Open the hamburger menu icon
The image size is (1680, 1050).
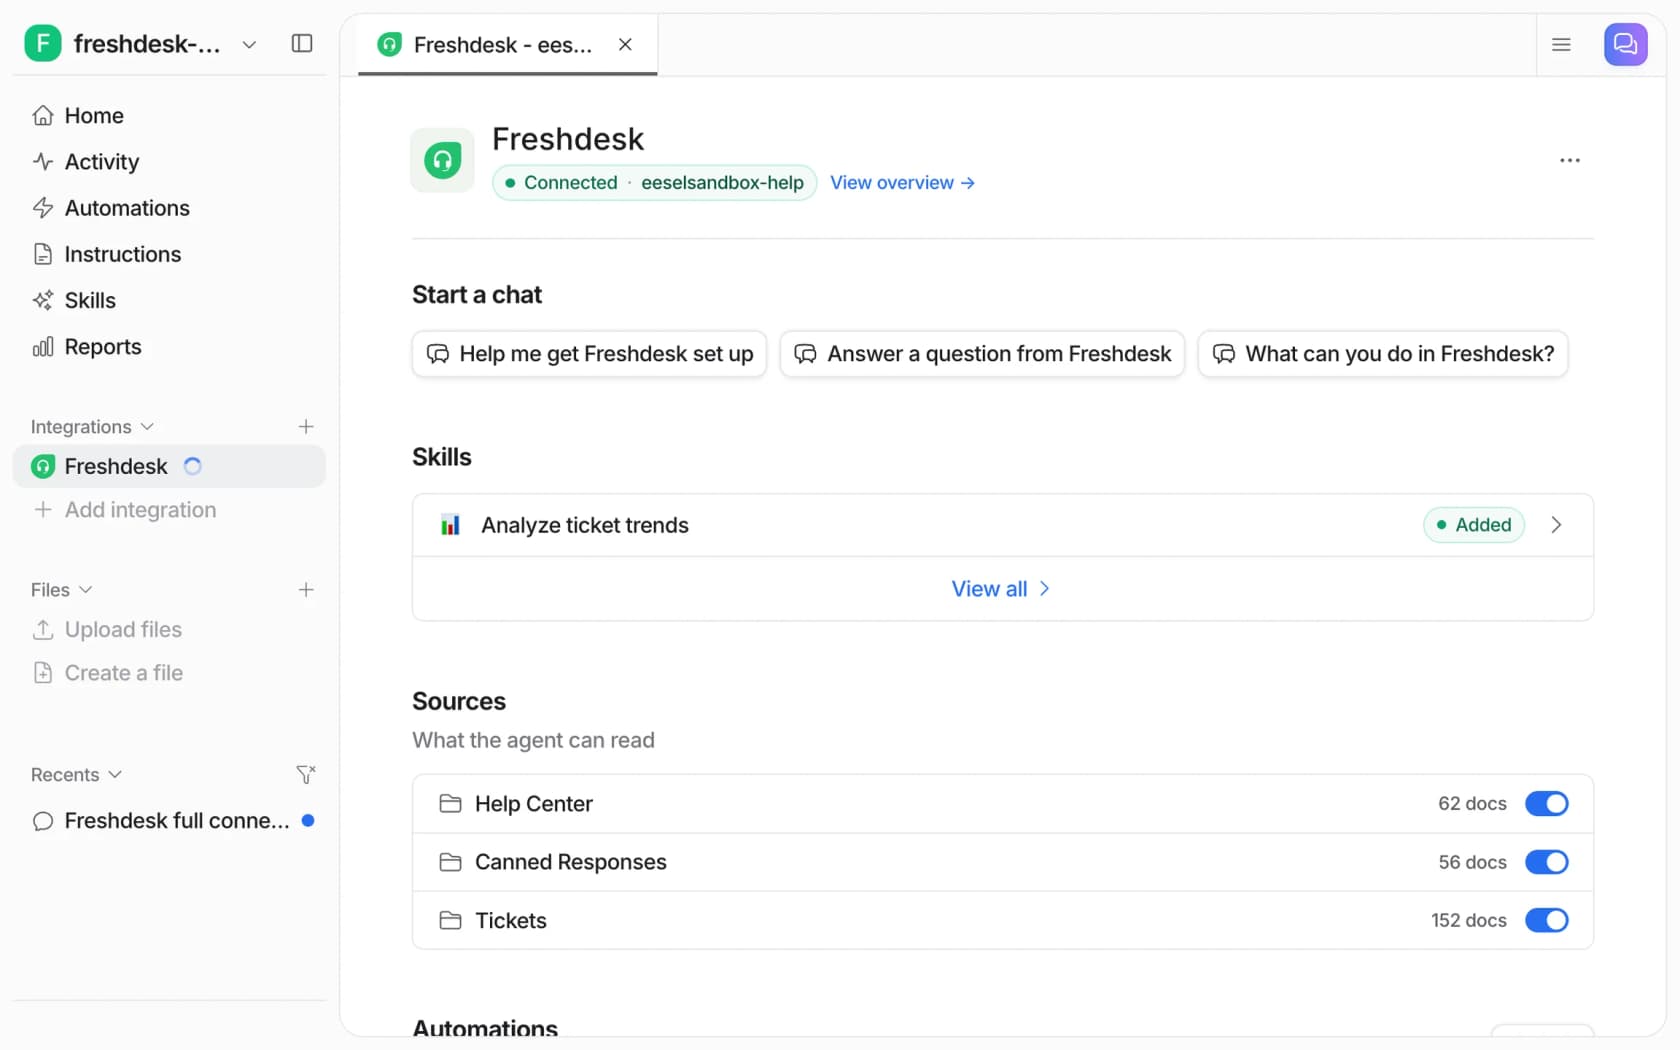(x=1561, y=44)
